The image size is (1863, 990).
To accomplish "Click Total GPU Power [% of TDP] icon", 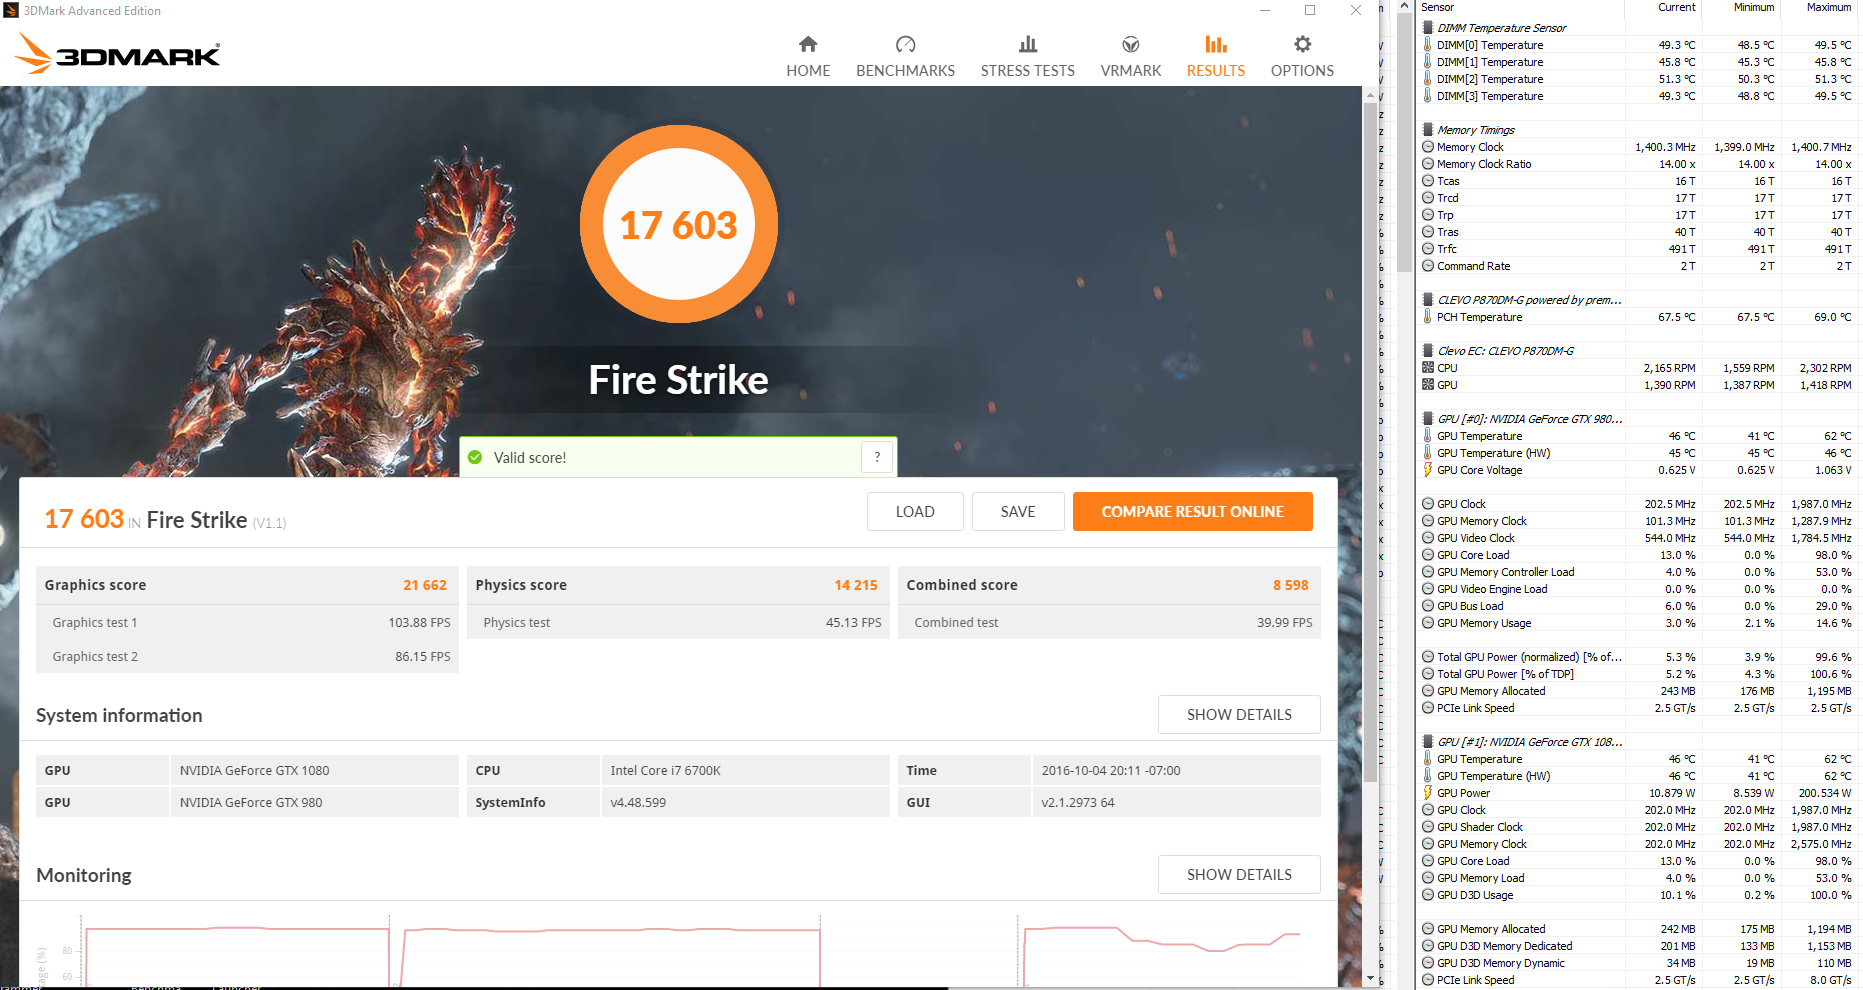I will pyautogui.click(x=1428, y=674).
